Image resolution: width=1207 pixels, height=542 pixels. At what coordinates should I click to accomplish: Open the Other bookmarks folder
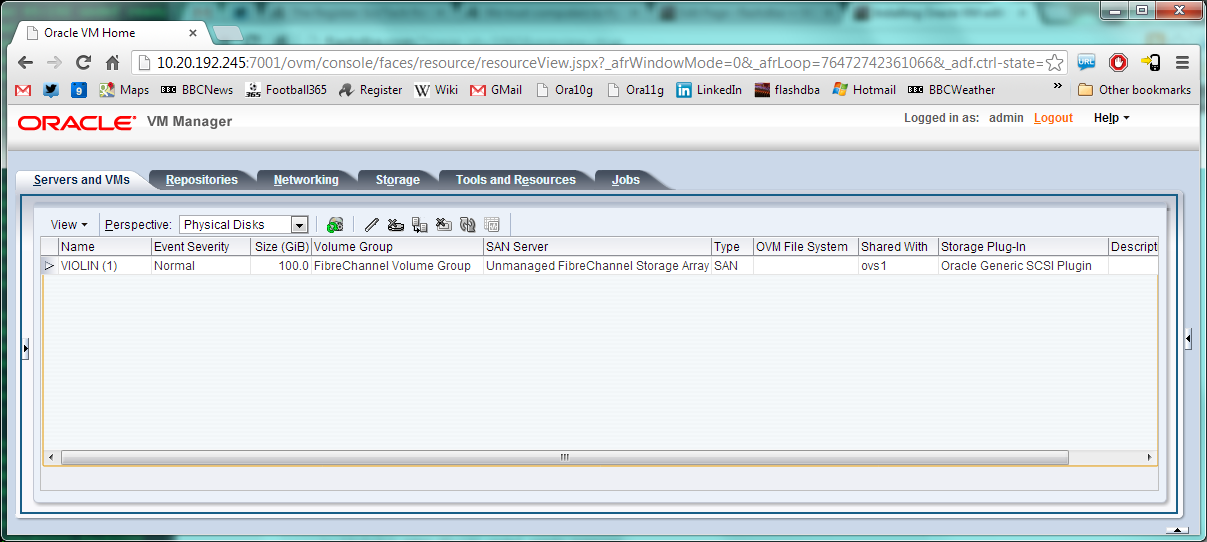pos(1135,90)
